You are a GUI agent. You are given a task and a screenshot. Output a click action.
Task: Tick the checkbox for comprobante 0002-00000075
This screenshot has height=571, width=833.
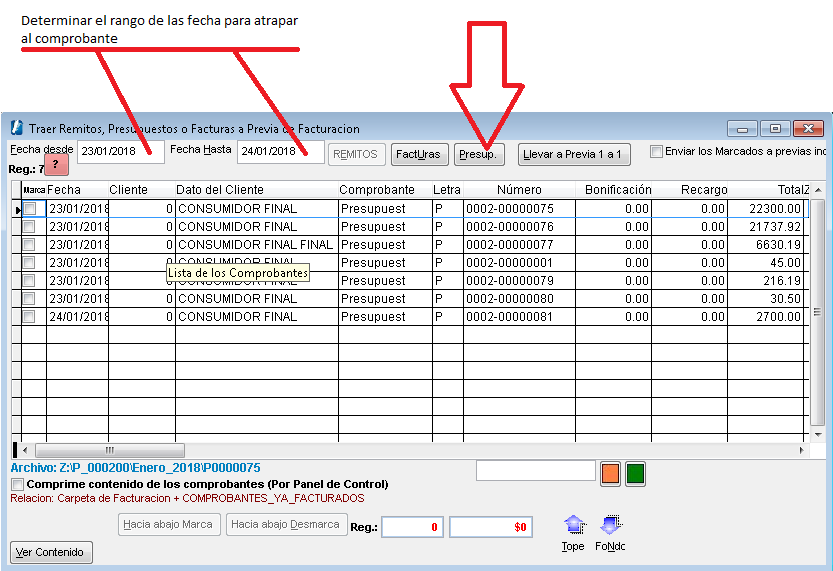tap(29, 209)
